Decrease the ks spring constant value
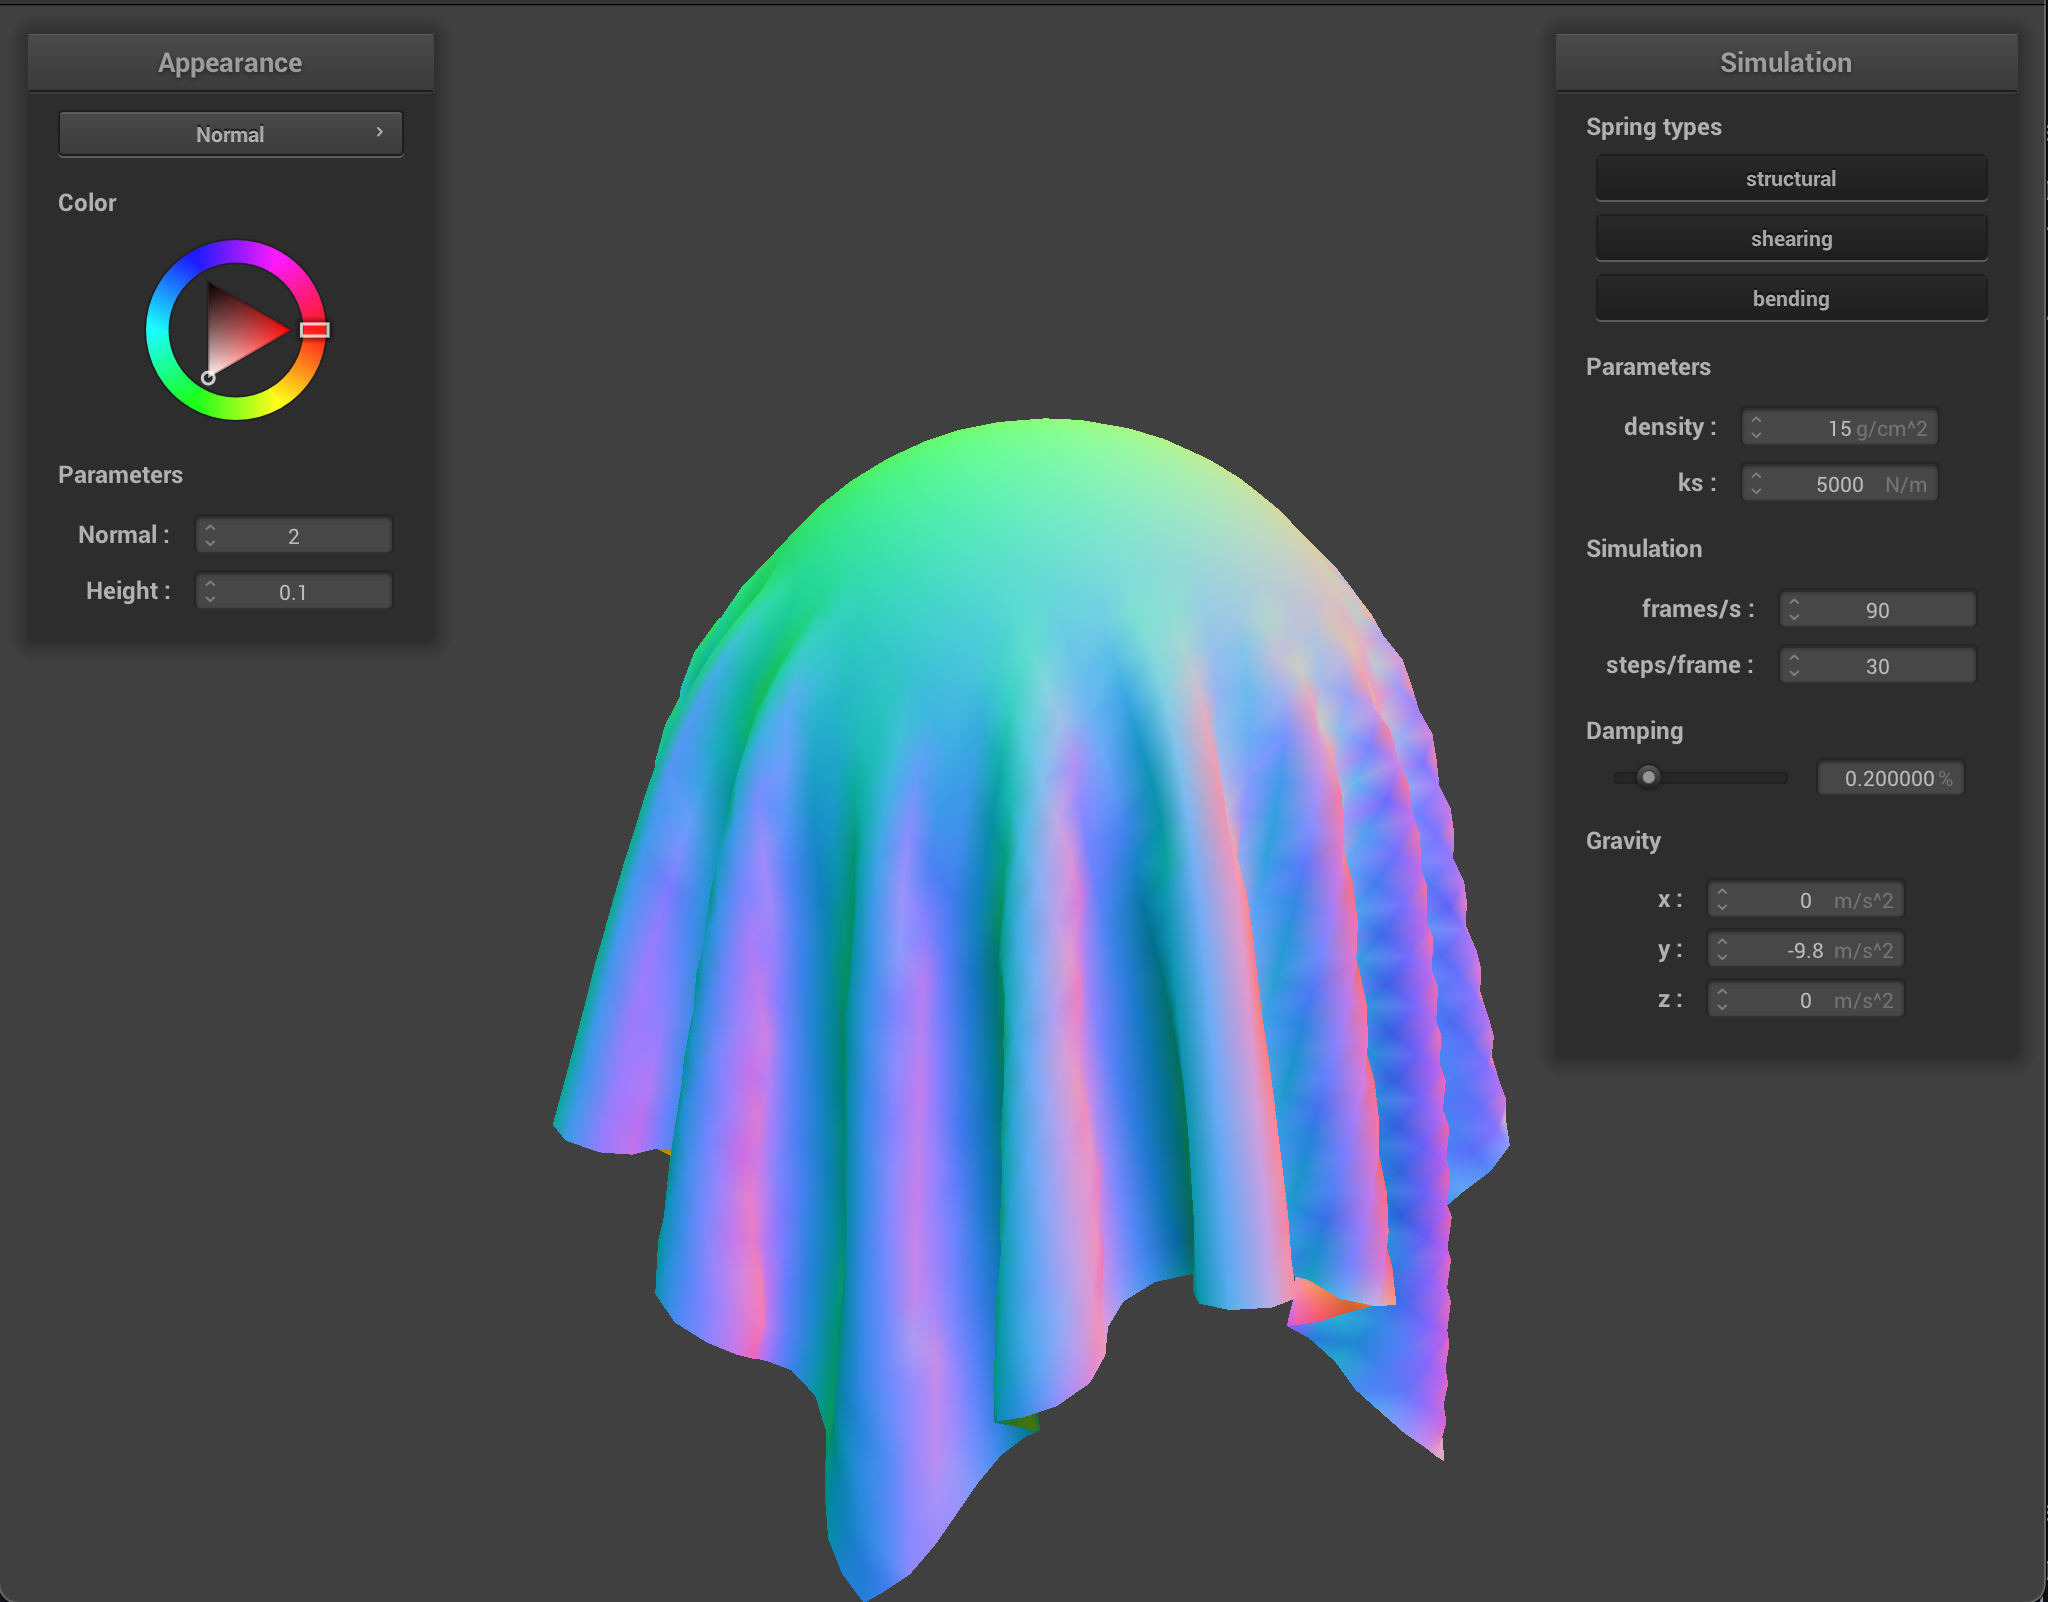This screenshot has height=1602, width=2048. pyautogui.click(x=1758, y=489)
